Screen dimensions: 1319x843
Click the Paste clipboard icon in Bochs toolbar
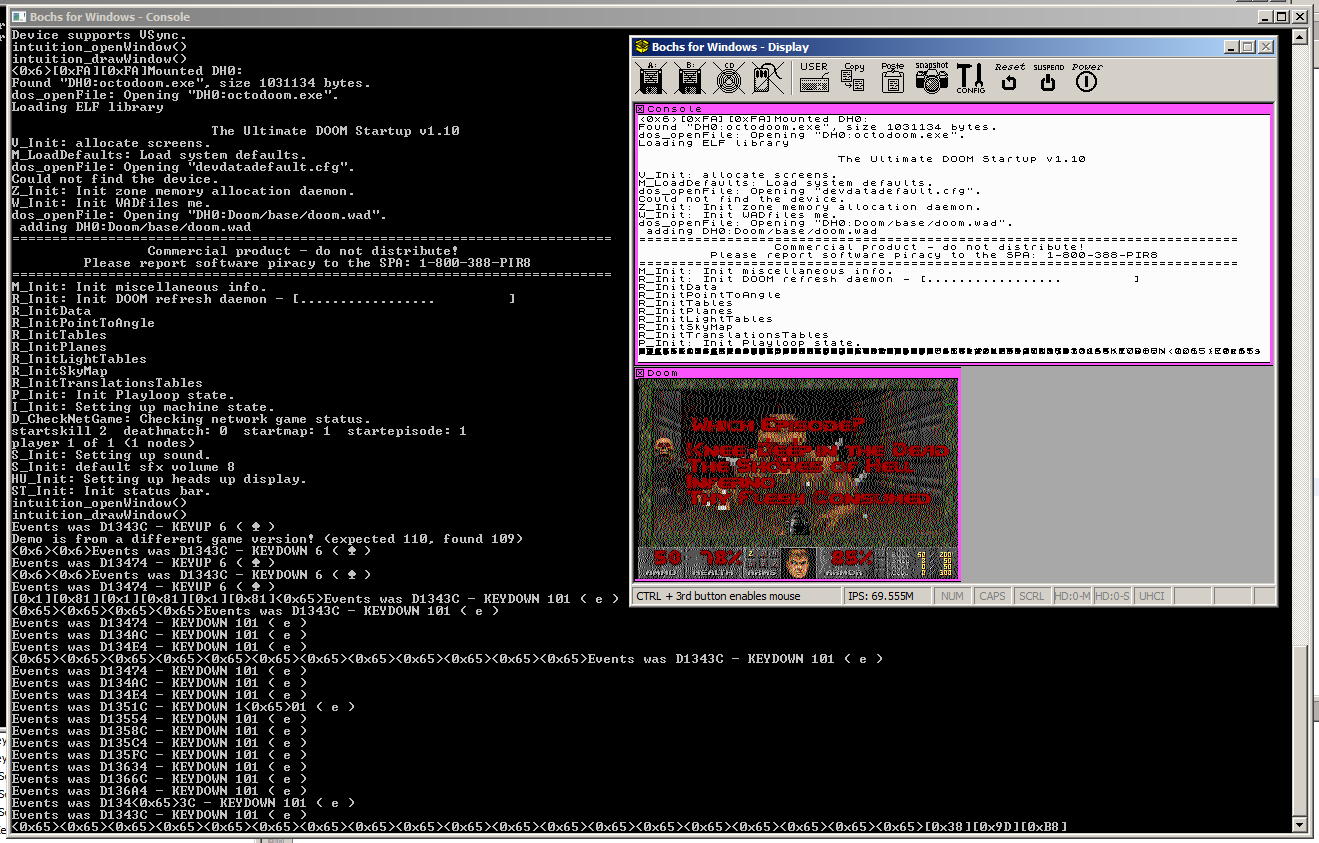pos(892,77)
